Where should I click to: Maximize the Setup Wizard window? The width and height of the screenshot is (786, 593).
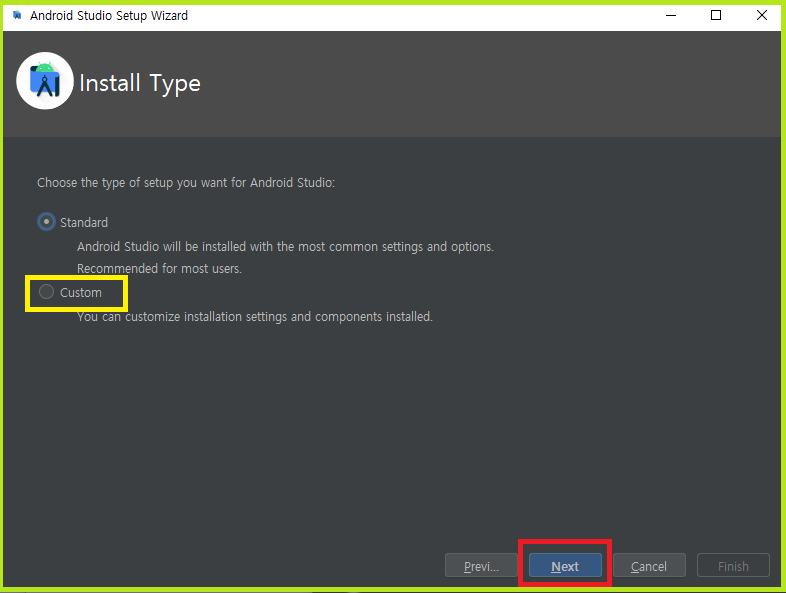(716, 16)
